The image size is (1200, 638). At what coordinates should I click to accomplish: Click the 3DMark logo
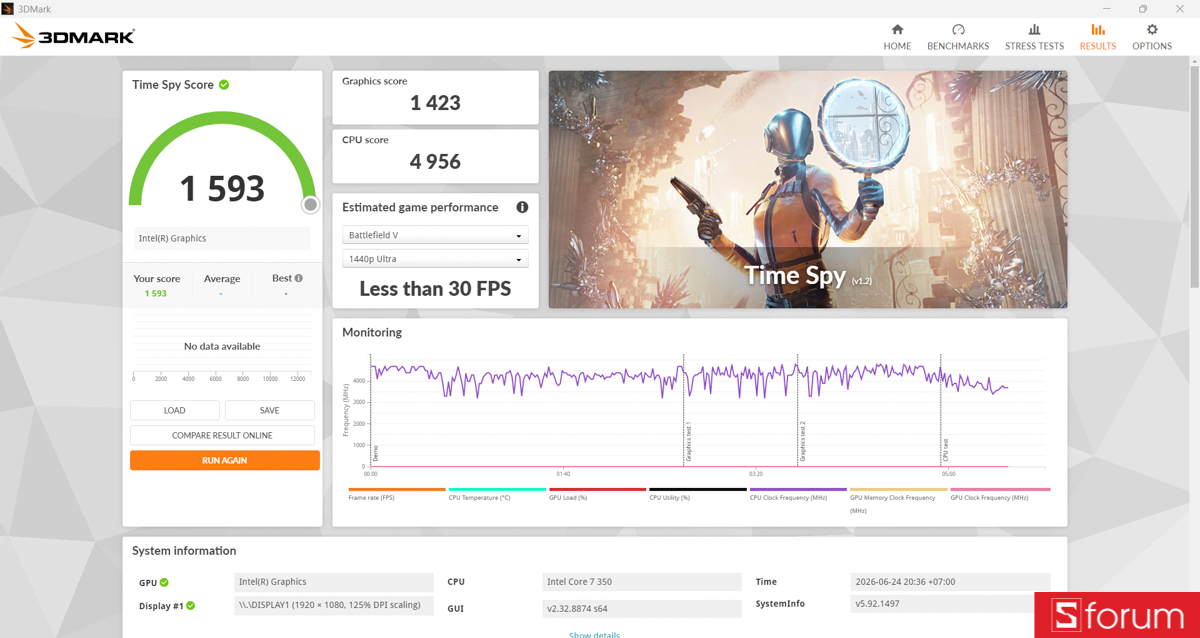pyautogui.click(x=73, y=37)
